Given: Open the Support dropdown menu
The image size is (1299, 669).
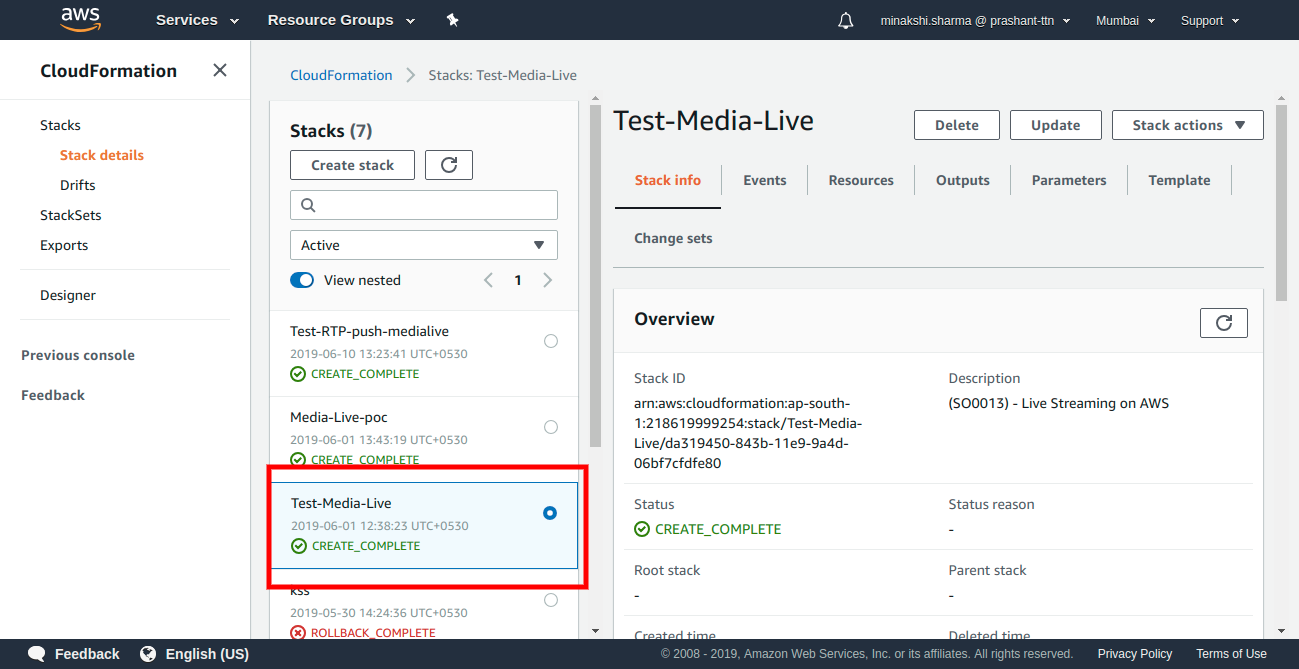Looking at the screenshot, I should click(x=1210, y=20).
